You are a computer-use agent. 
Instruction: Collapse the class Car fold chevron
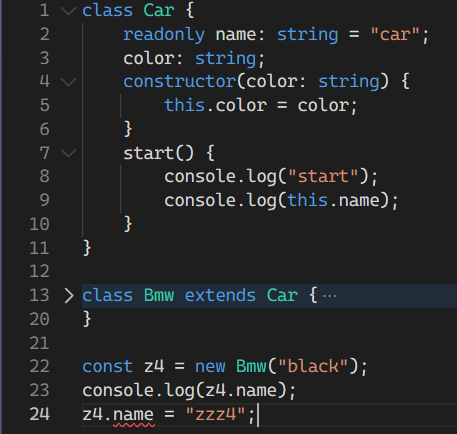click(x=69, y=11)
